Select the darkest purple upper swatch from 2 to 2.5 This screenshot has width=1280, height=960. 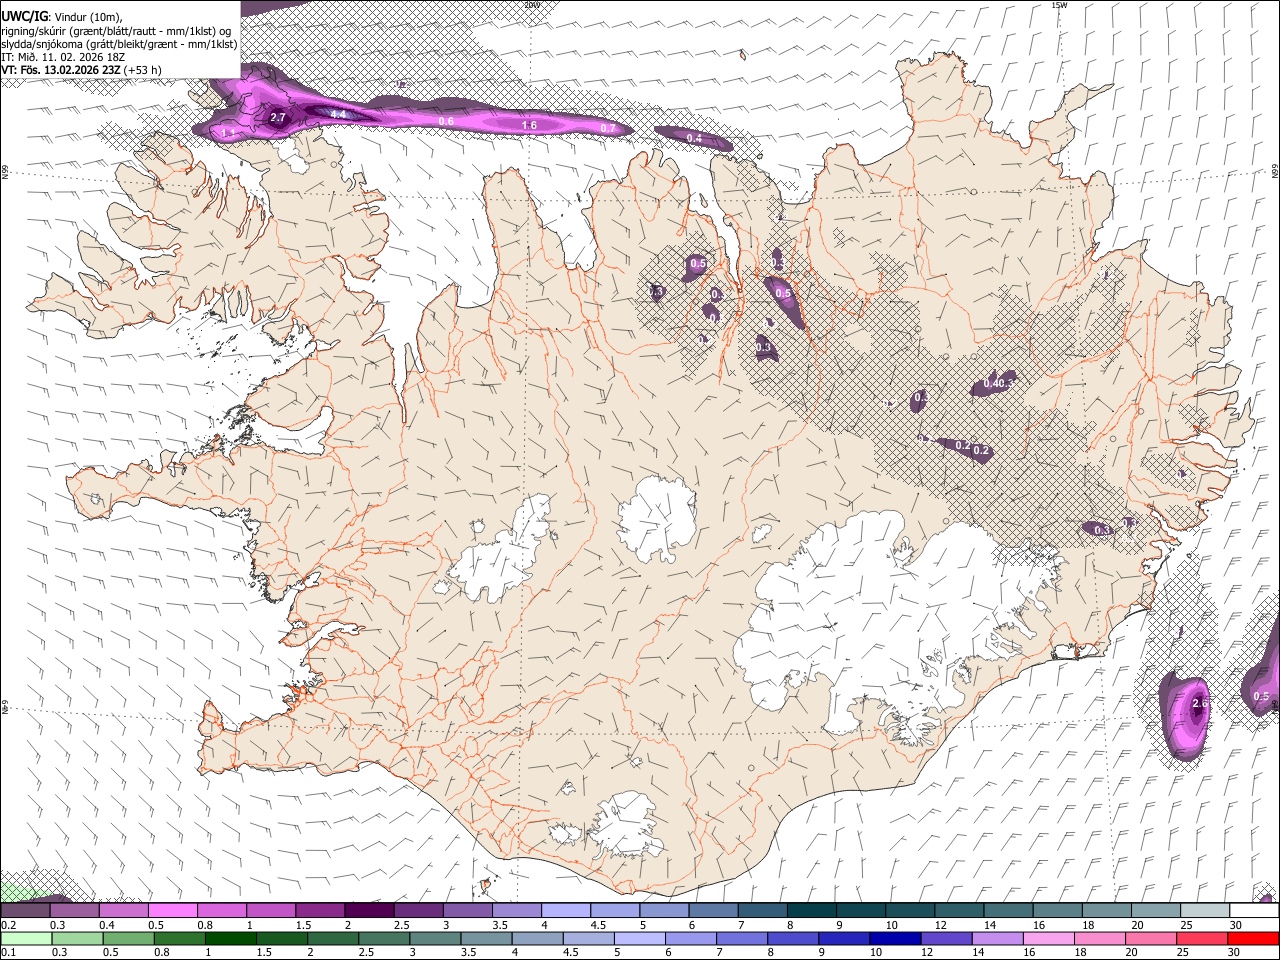369,910
